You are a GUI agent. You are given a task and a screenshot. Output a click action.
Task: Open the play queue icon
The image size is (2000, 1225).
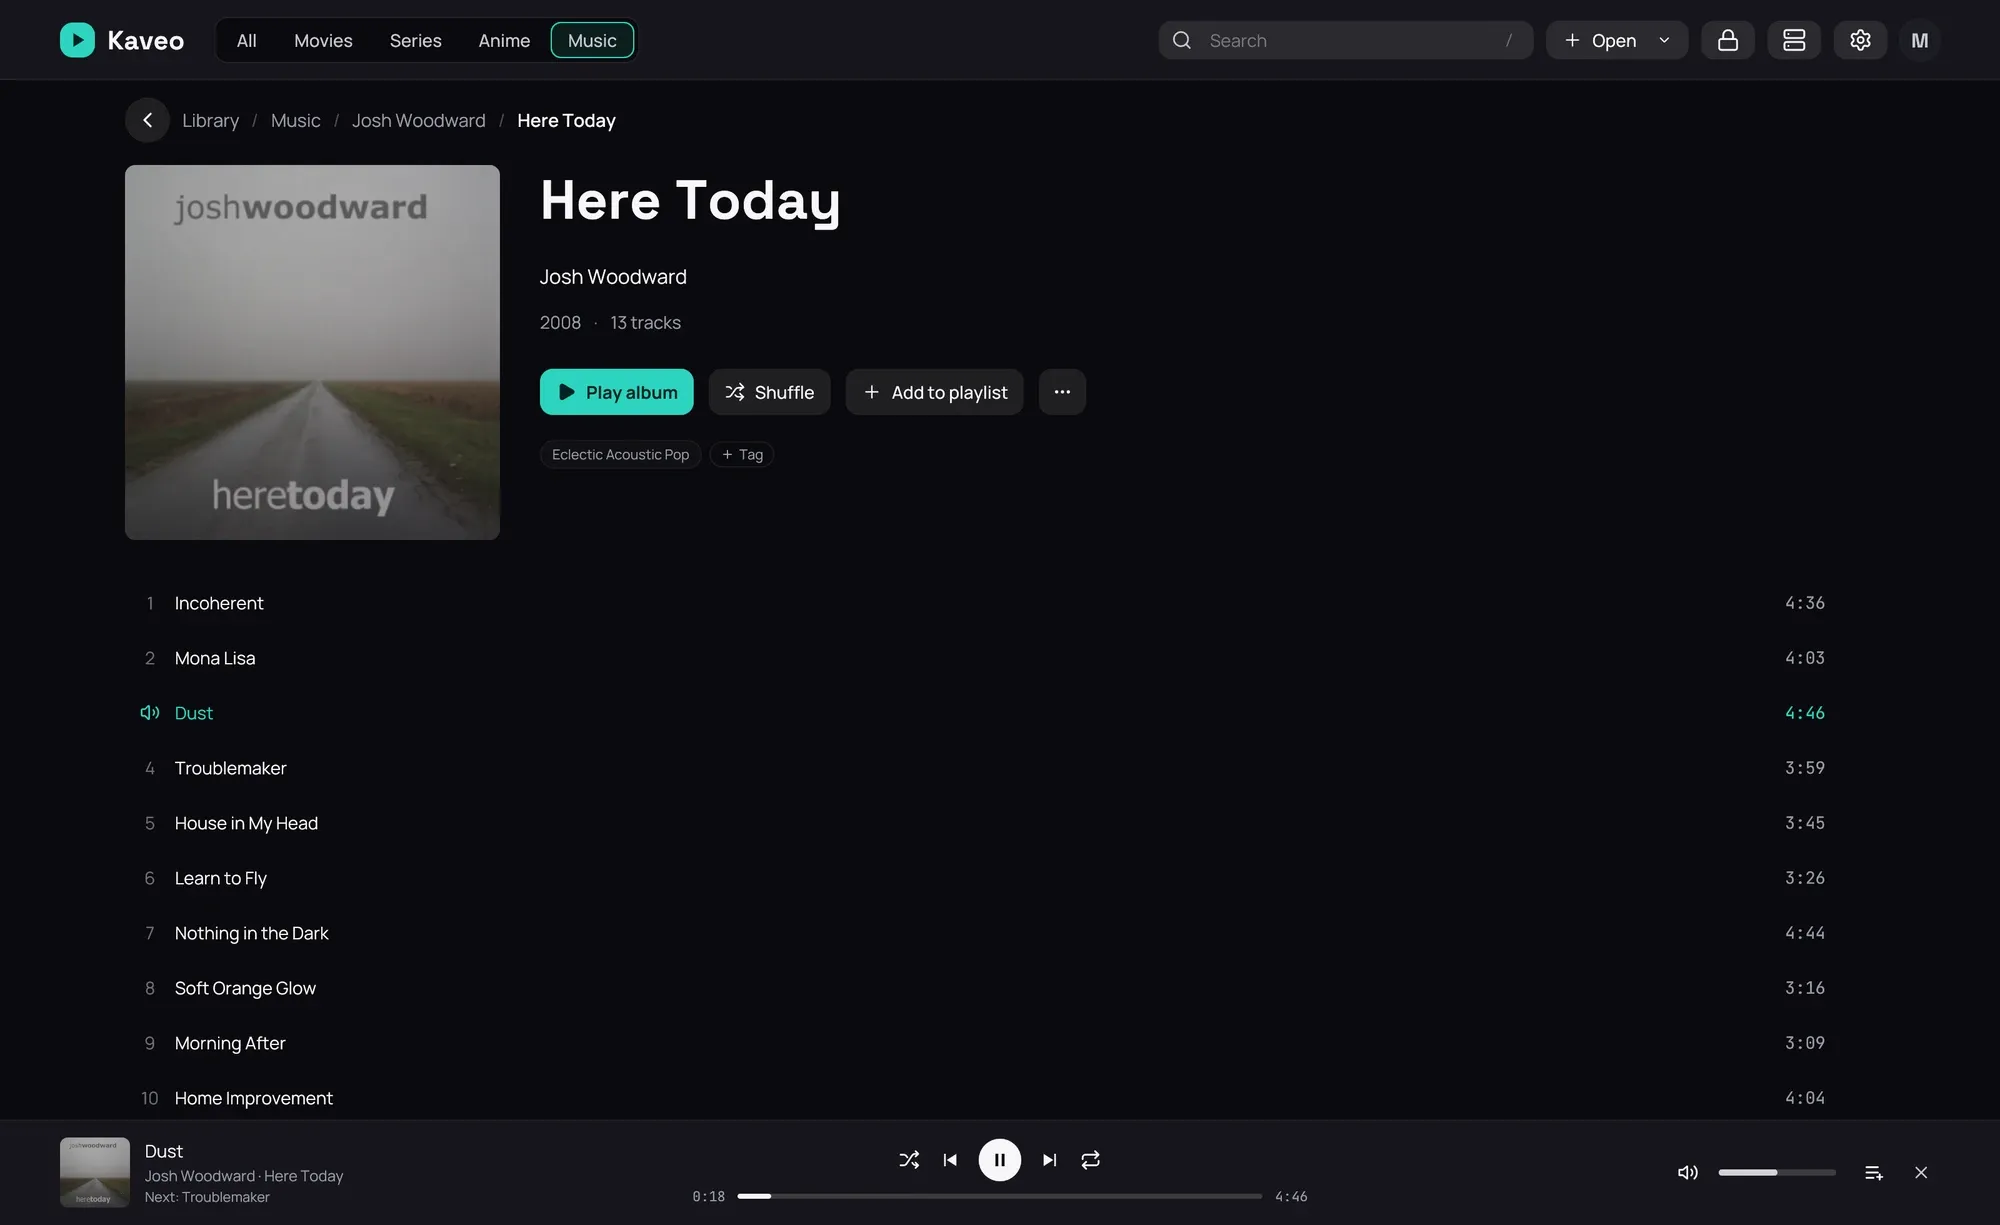tap(1874, 1172)
